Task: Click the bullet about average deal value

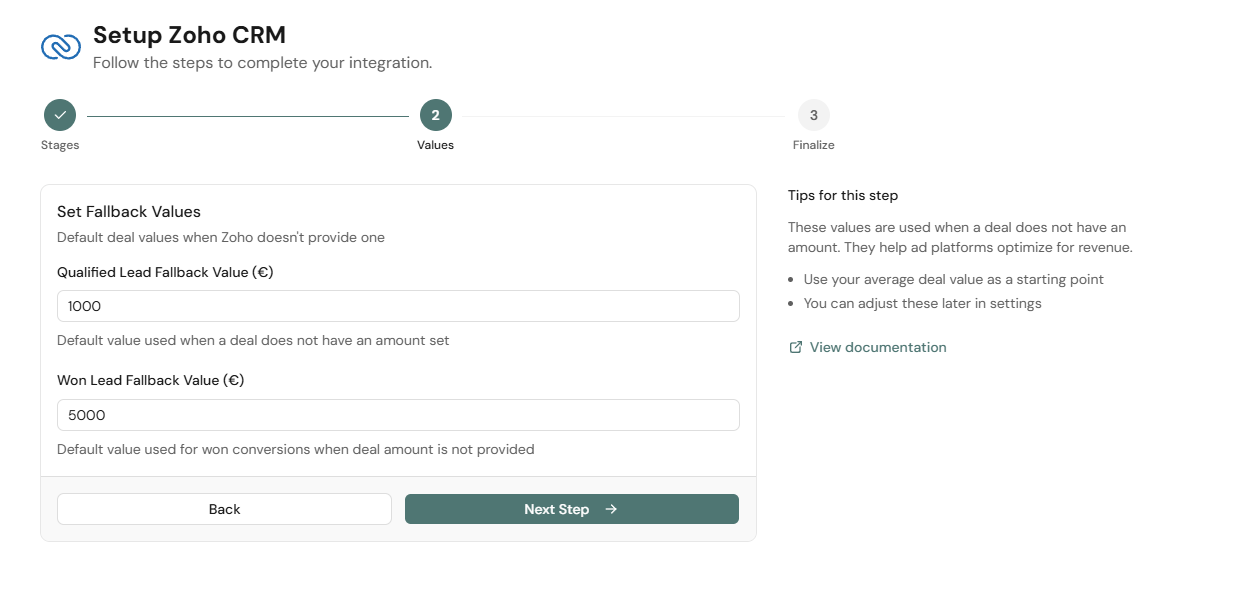Action: coord(953,279)
